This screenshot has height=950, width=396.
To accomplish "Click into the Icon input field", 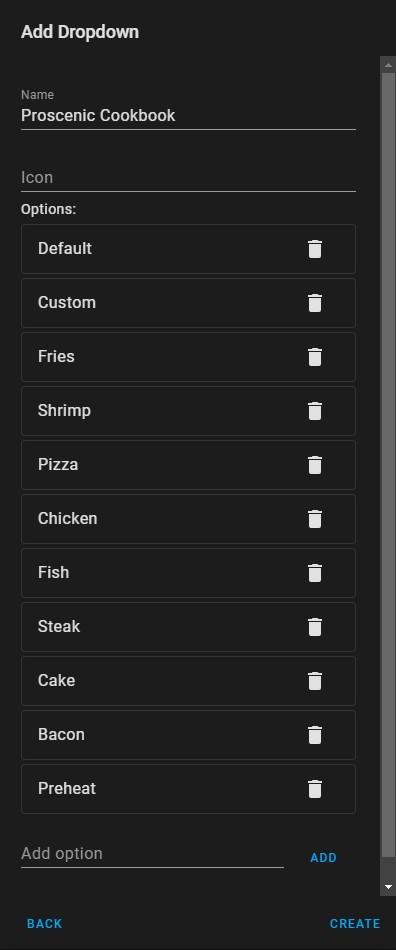I will (188, 178).
